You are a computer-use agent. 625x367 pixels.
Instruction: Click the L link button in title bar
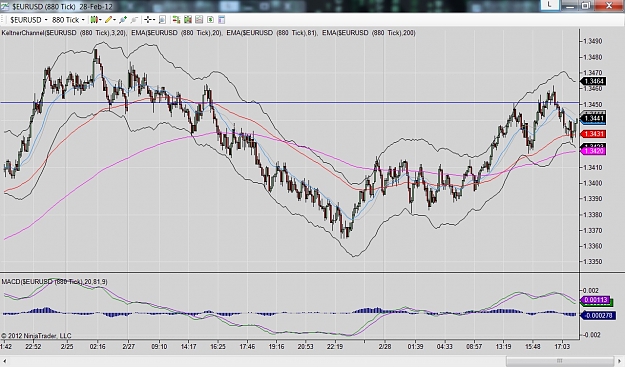tap(550, 4)
